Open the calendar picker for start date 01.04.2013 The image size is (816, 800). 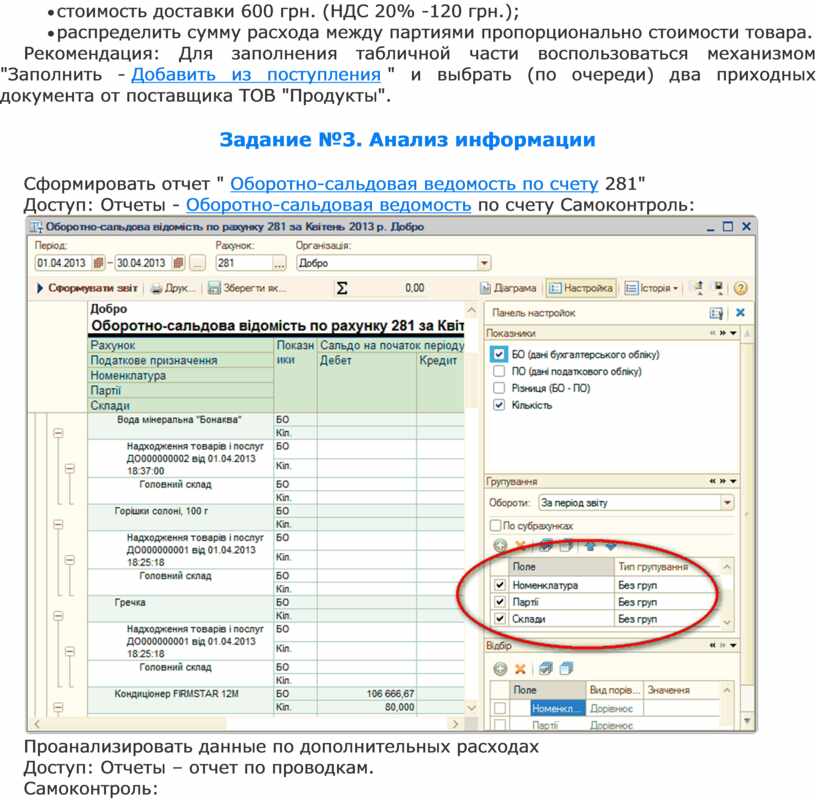(98, 263)
